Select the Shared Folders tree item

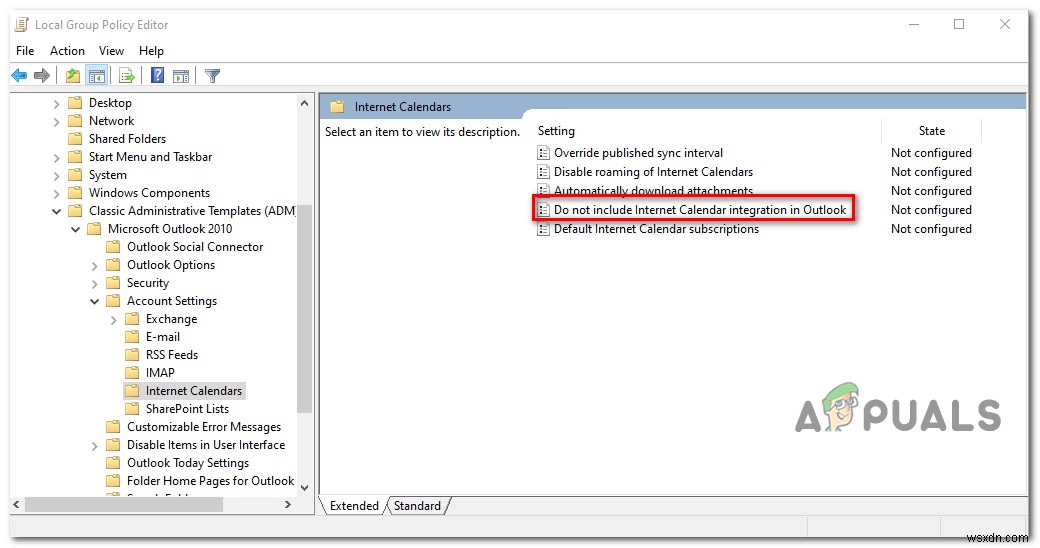127,139
